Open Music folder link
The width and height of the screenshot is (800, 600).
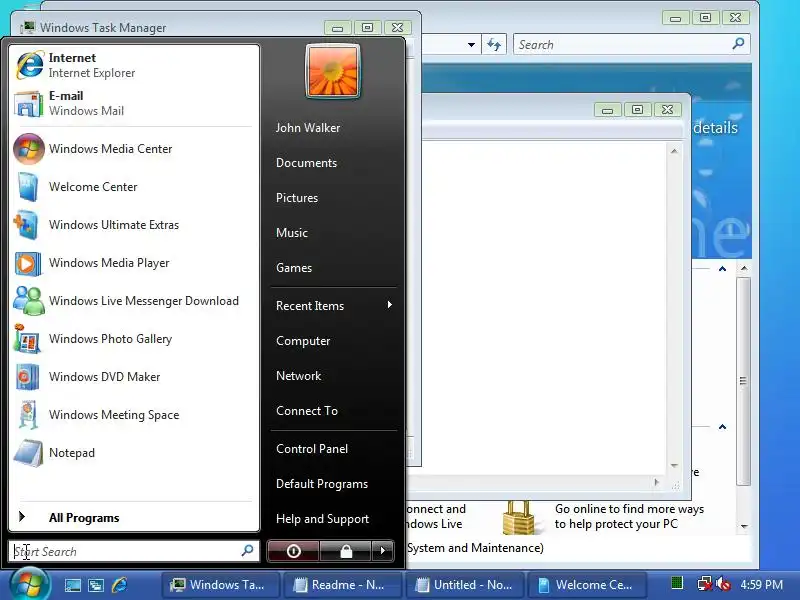point(292,233)
